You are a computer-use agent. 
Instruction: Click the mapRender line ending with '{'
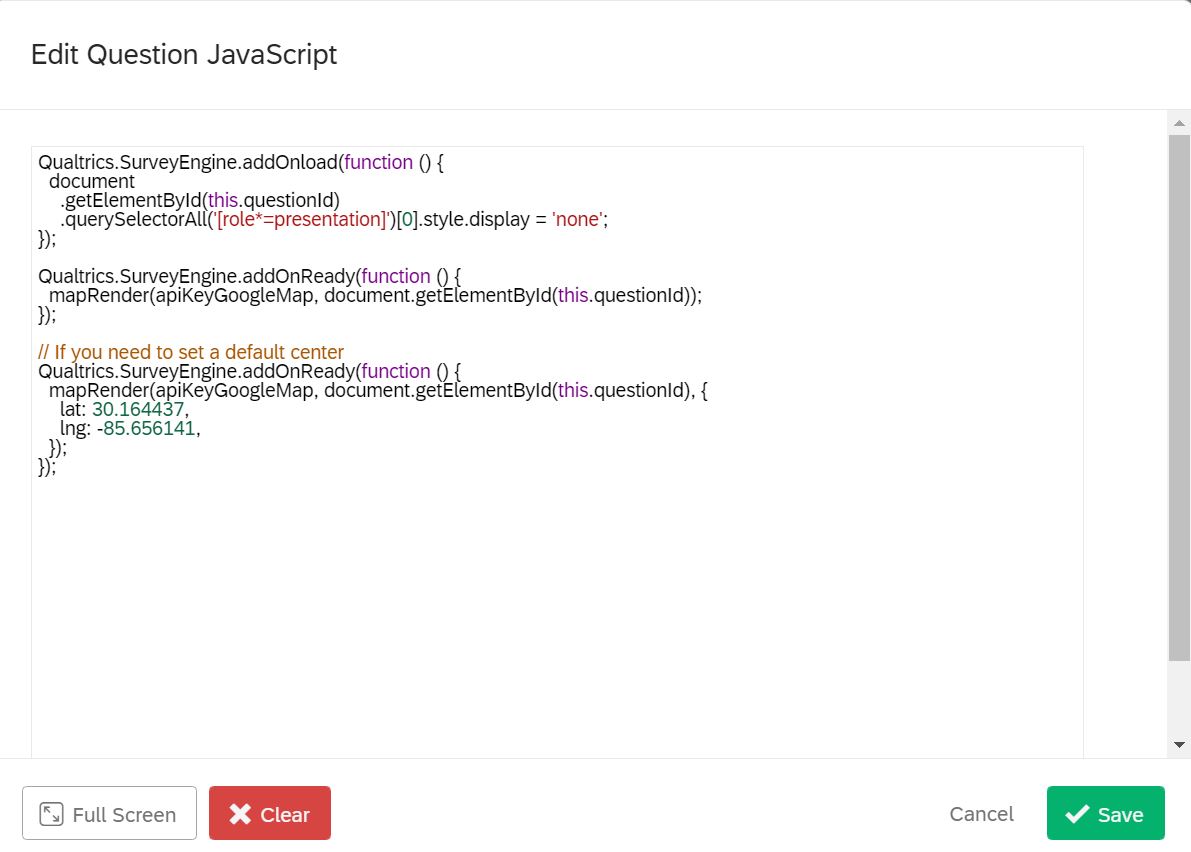coord(378,390)
